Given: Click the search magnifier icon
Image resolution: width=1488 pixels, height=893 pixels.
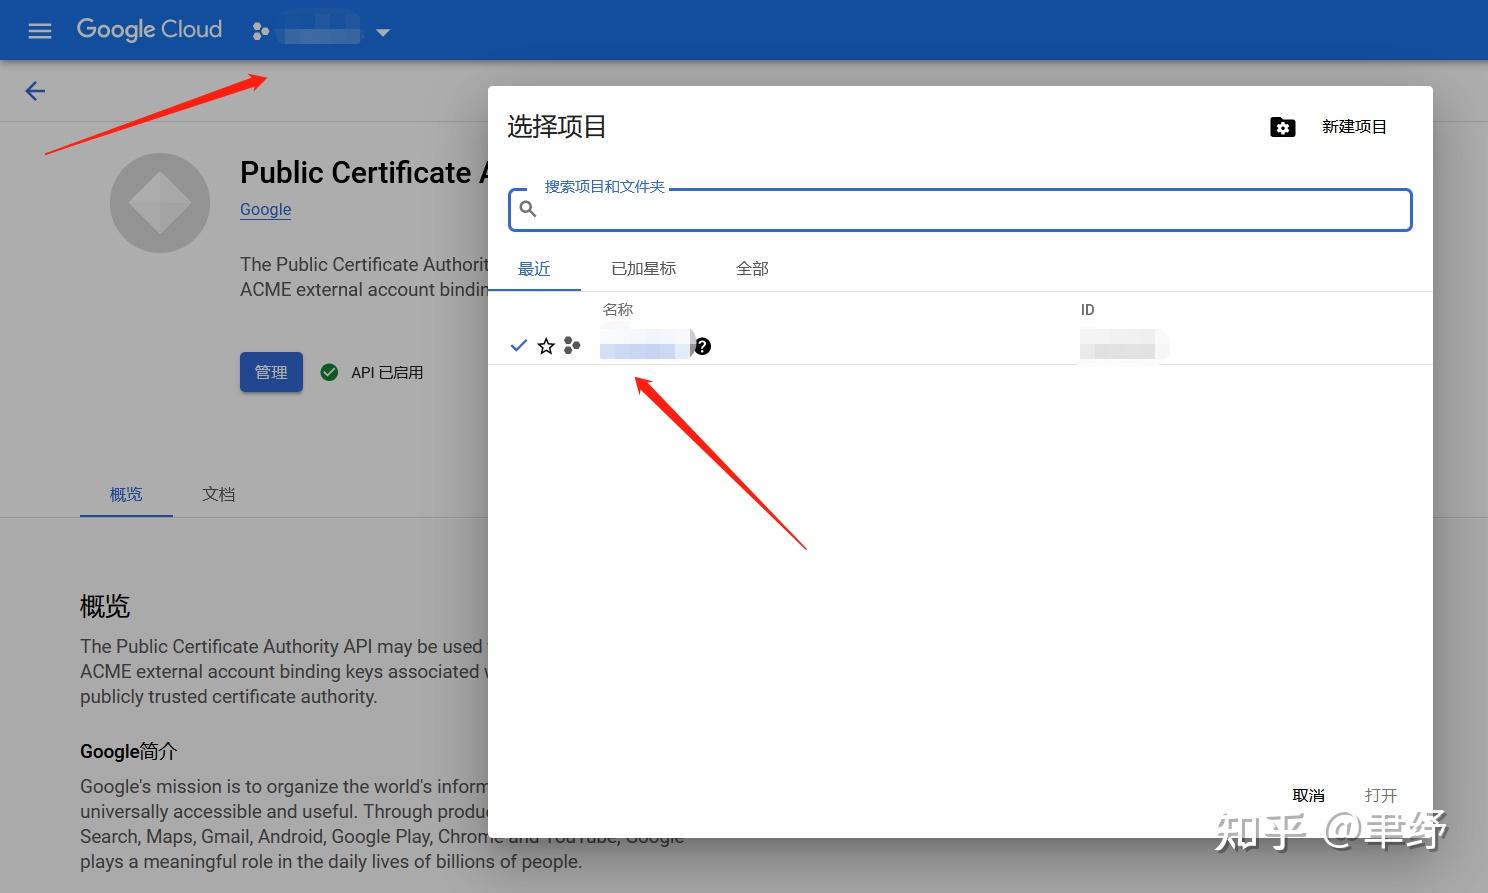Looking at the screenshot, I should pos(528,209).
